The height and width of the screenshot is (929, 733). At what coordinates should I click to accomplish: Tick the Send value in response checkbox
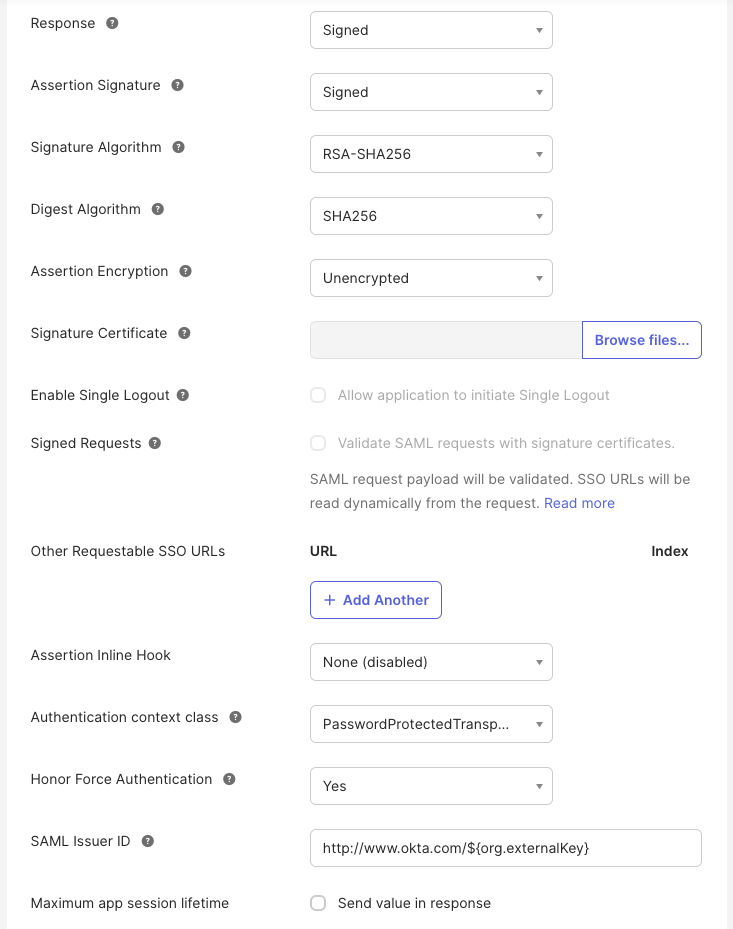pos(318,903)
